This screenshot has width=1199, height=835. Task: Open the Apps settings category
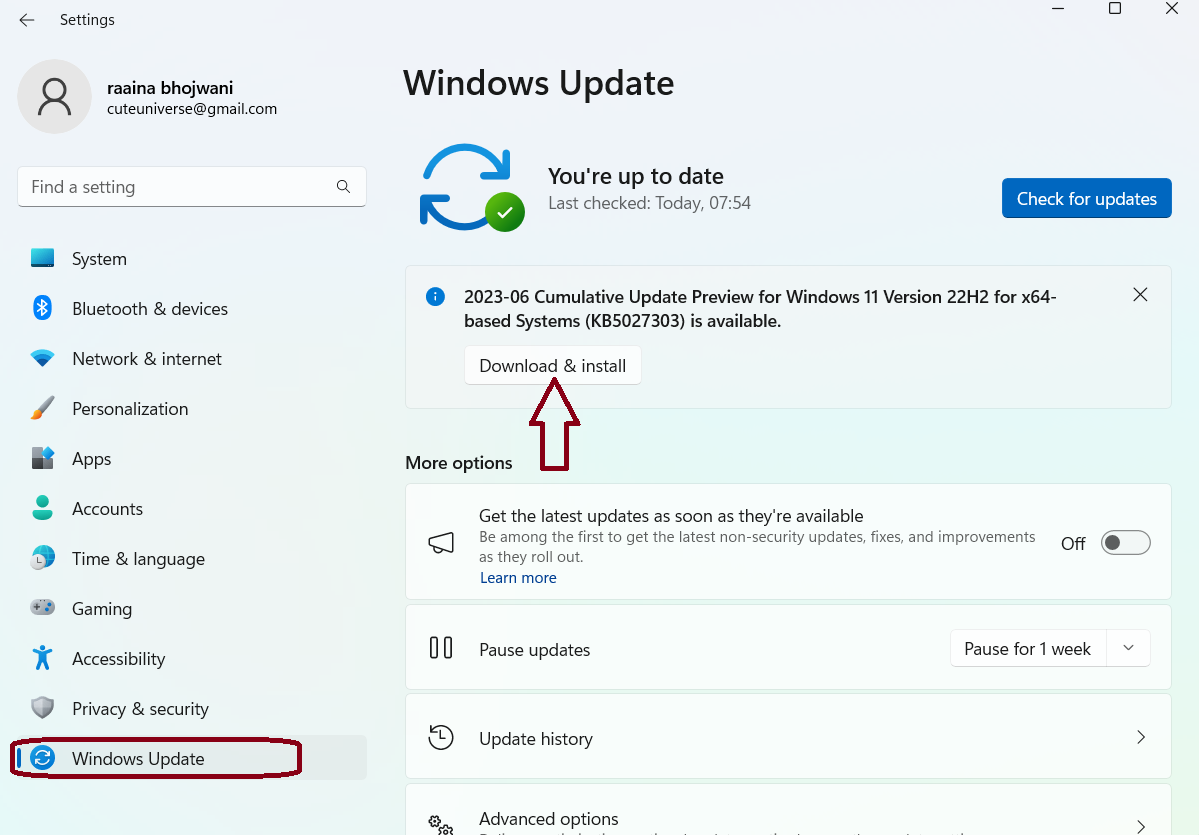click(91, 459)
